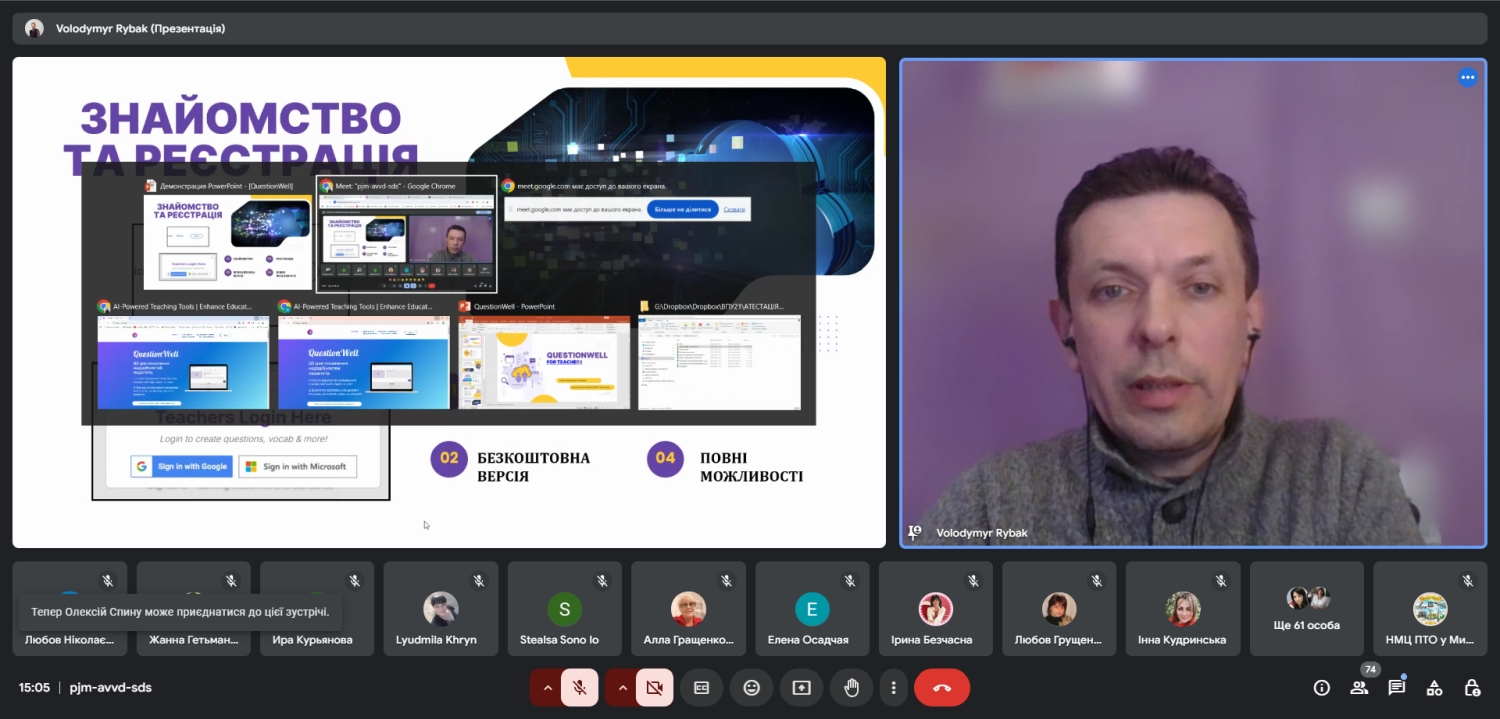This screenshot has width=1500, height=719.
Task: Open the three-dot more options menu in the call bar
Action: pos(893,687)
